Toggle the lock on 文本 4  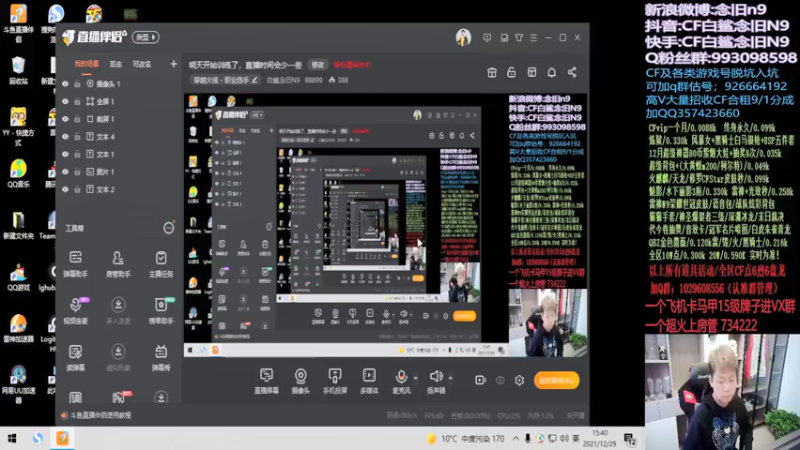click(x=78, y=137)
